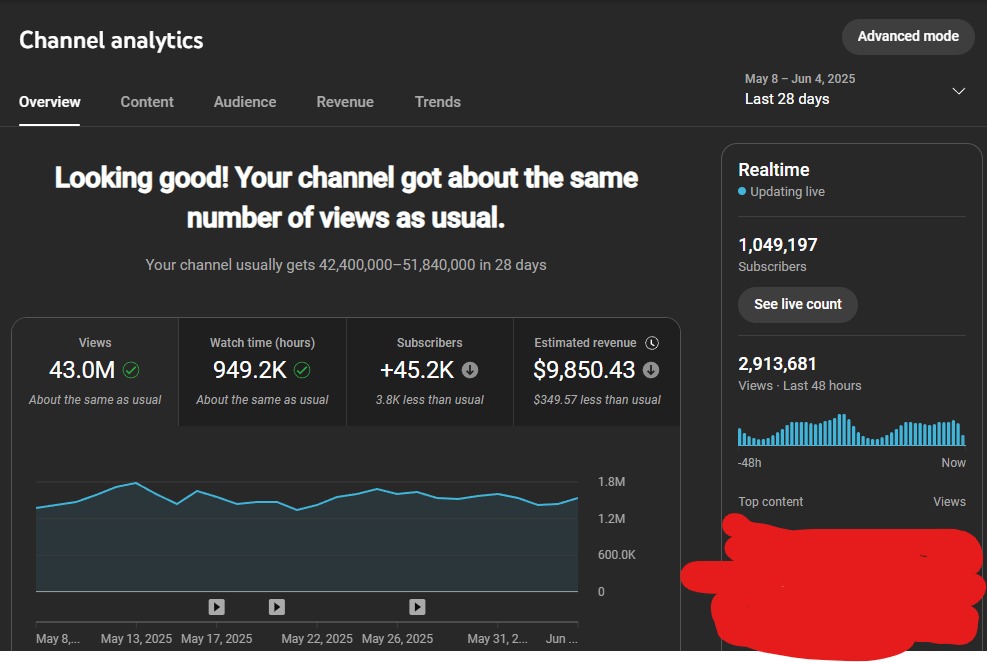Viewport: 988px width, 662px height.
Task: Click the realtime 48-hour views bar chart
Action: click(852, 430)
